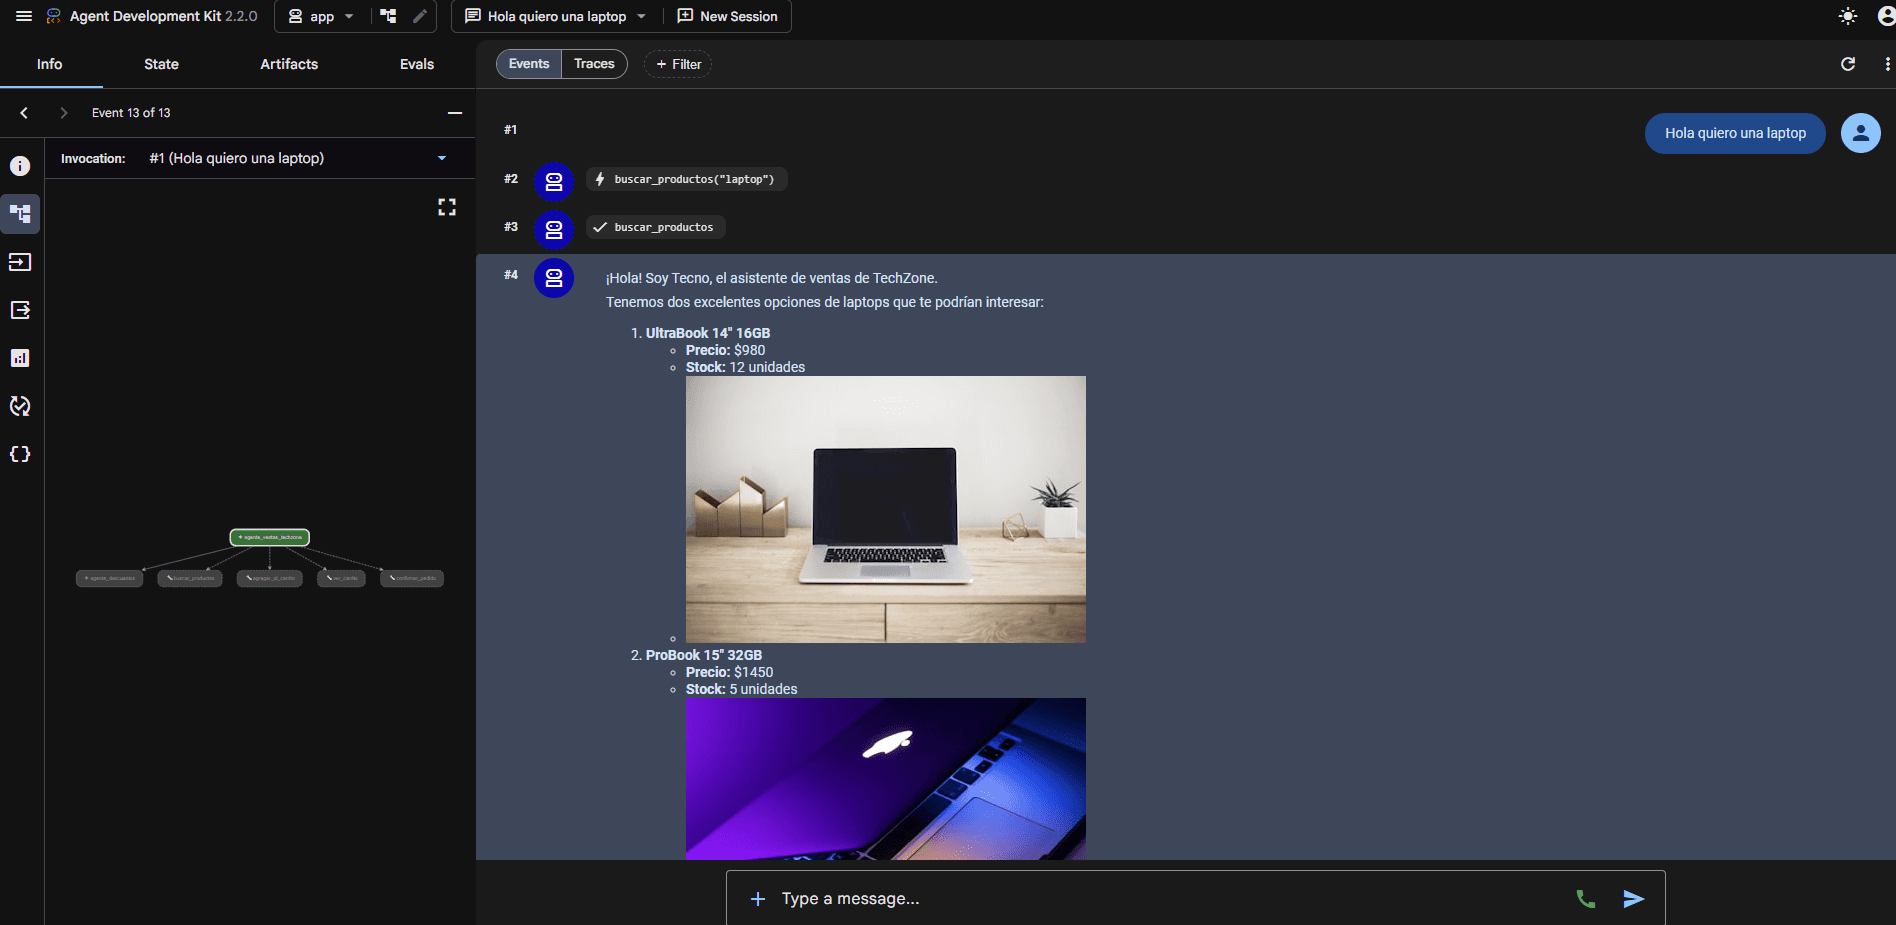This screenshot has width=1896, height=925.
Task: Select the agent graph sidebar icon
Action: point(20,214)
